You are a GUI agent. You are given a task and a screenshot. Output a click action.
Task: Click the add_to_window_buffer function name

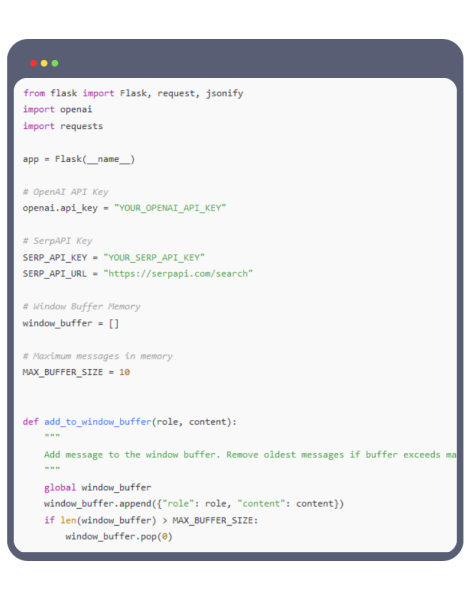pyautogui.click(x=98, y=422)
